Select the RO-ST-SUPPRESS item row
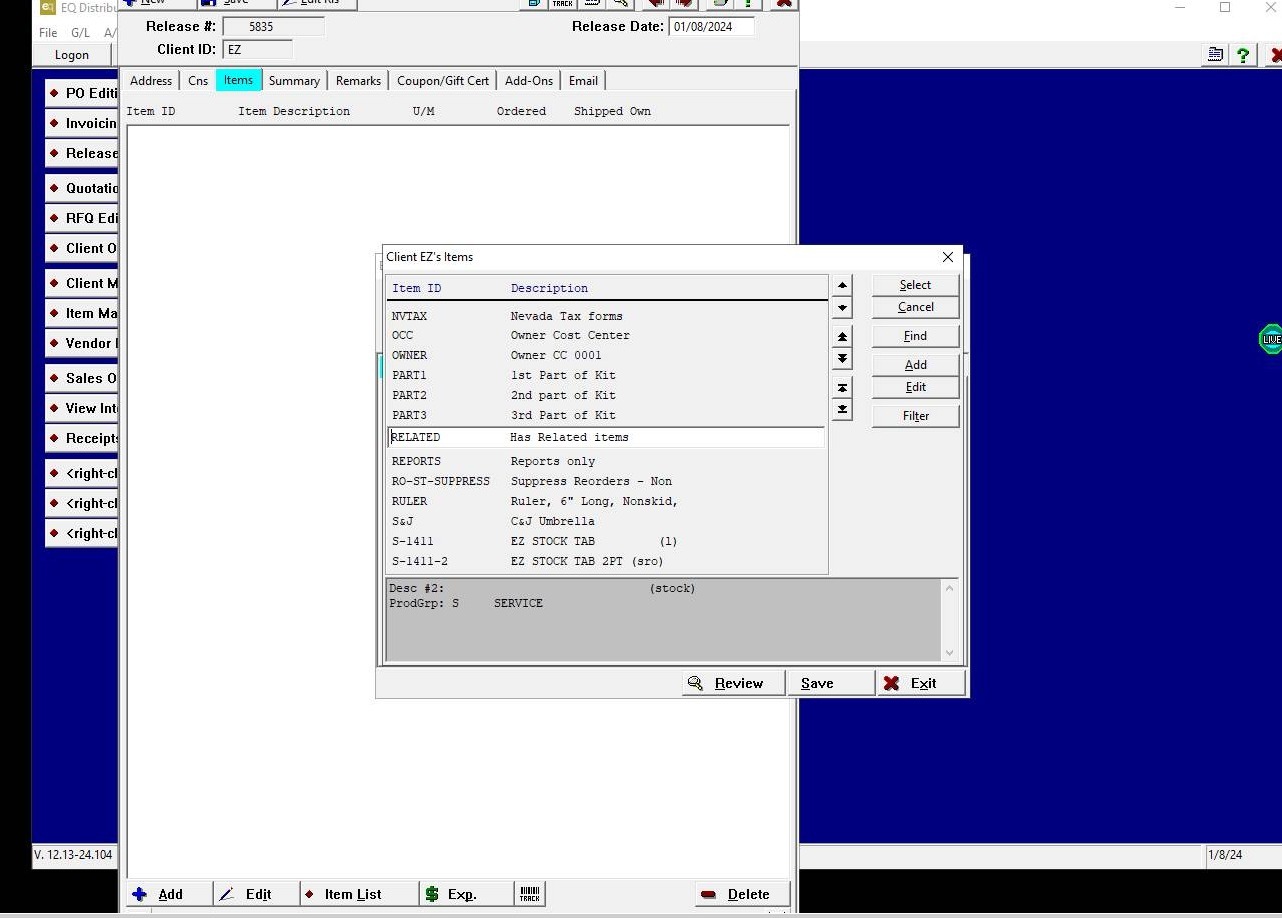This screenshot has height=918, width=1282. (x=607, y=481)
